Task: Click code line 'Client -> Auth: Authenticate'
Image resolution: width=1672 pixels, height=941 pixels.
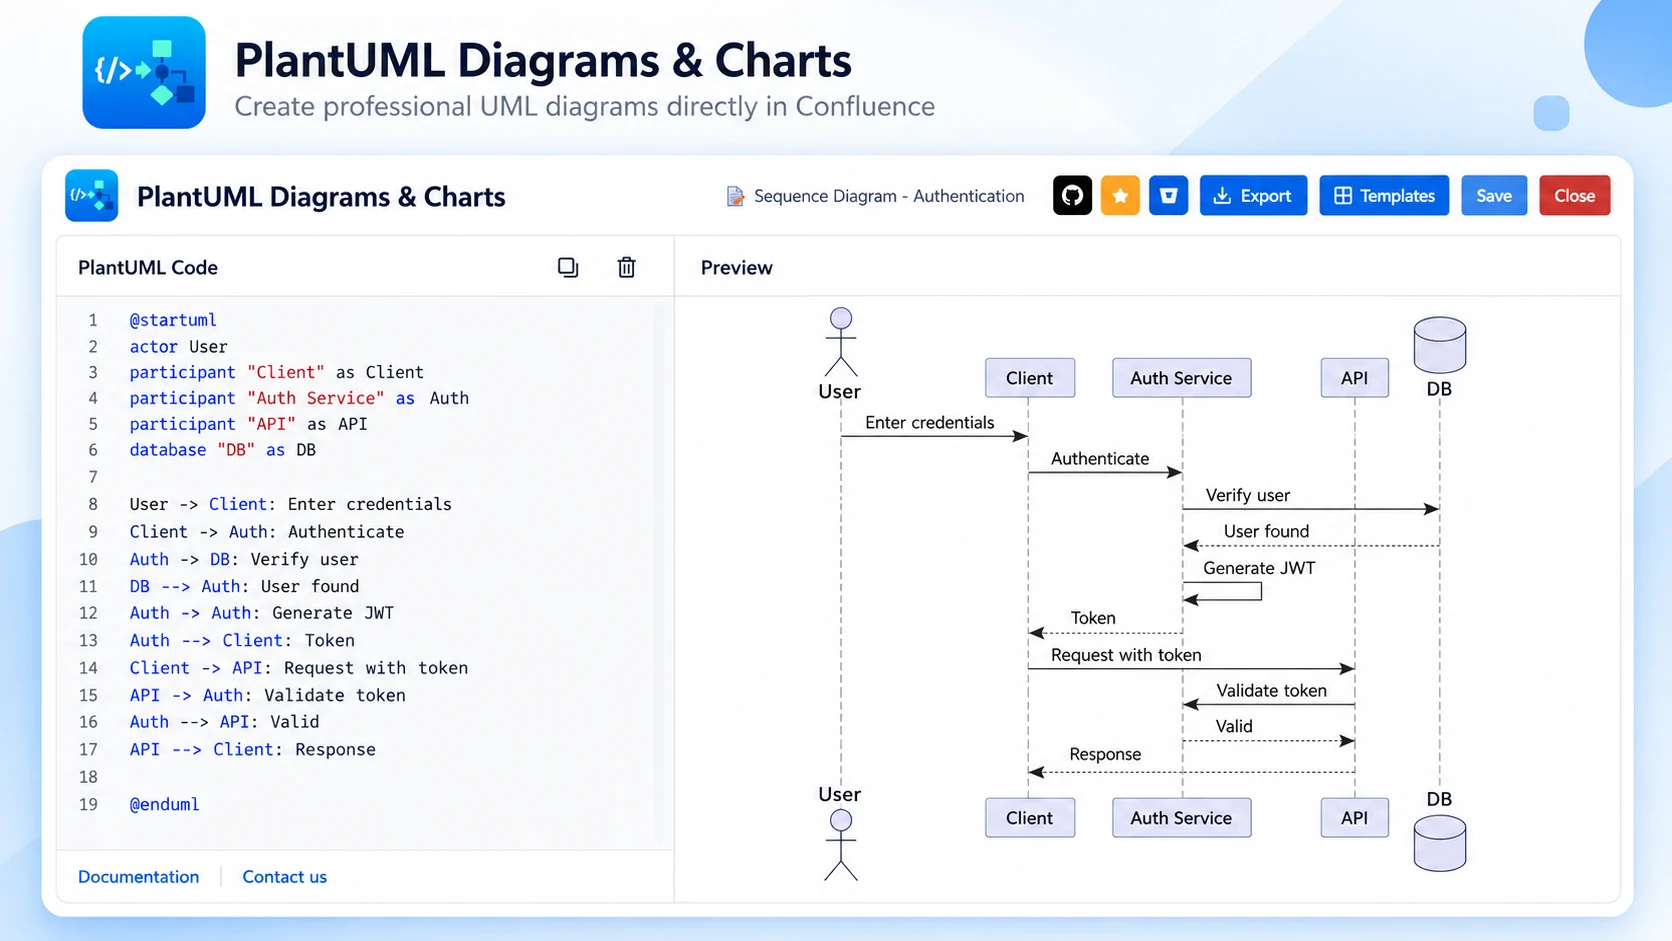Action: (267, 532)
